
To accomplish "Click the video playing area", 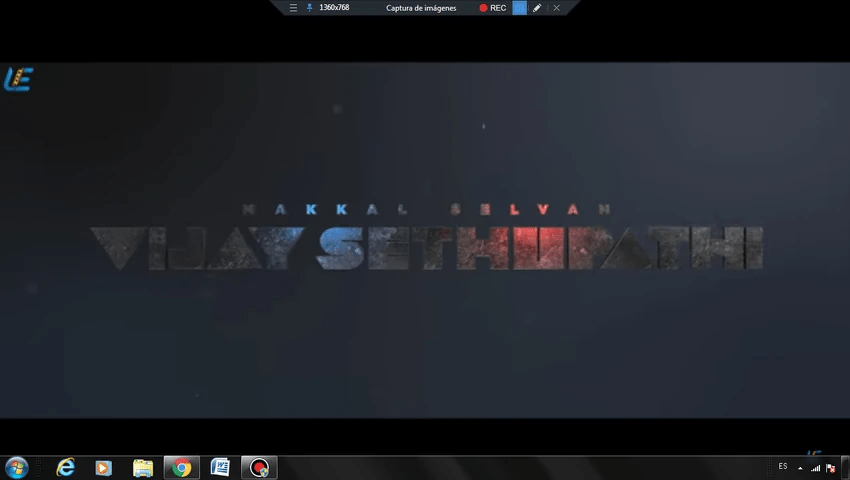I will [x=425, y=240].
